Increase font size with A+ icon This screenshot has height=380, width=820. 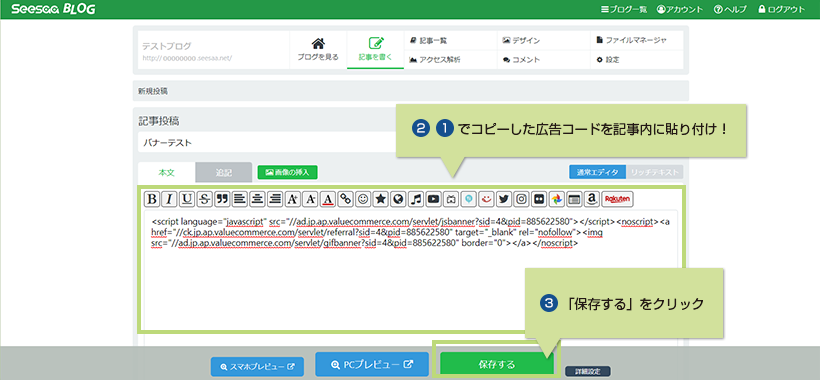[292, 199]
